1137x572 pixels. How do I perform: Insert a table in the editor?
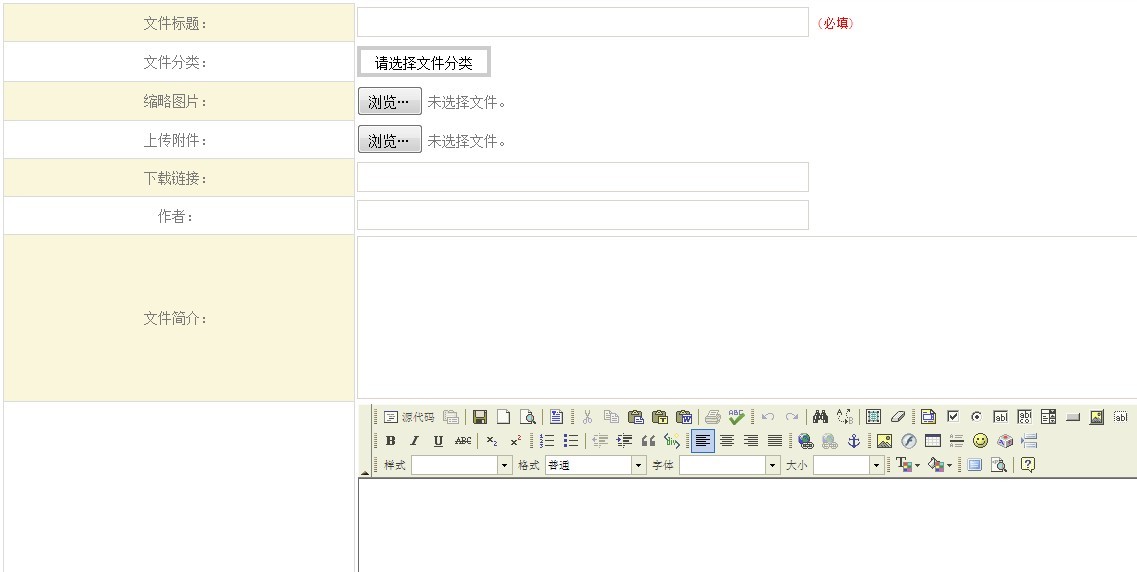click(x=932, y=441)
